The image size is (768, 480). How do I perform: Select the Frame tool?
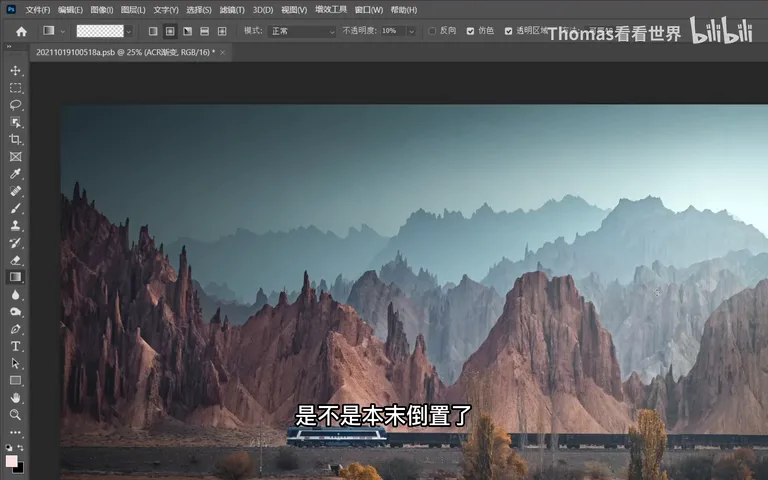point(15,157)
